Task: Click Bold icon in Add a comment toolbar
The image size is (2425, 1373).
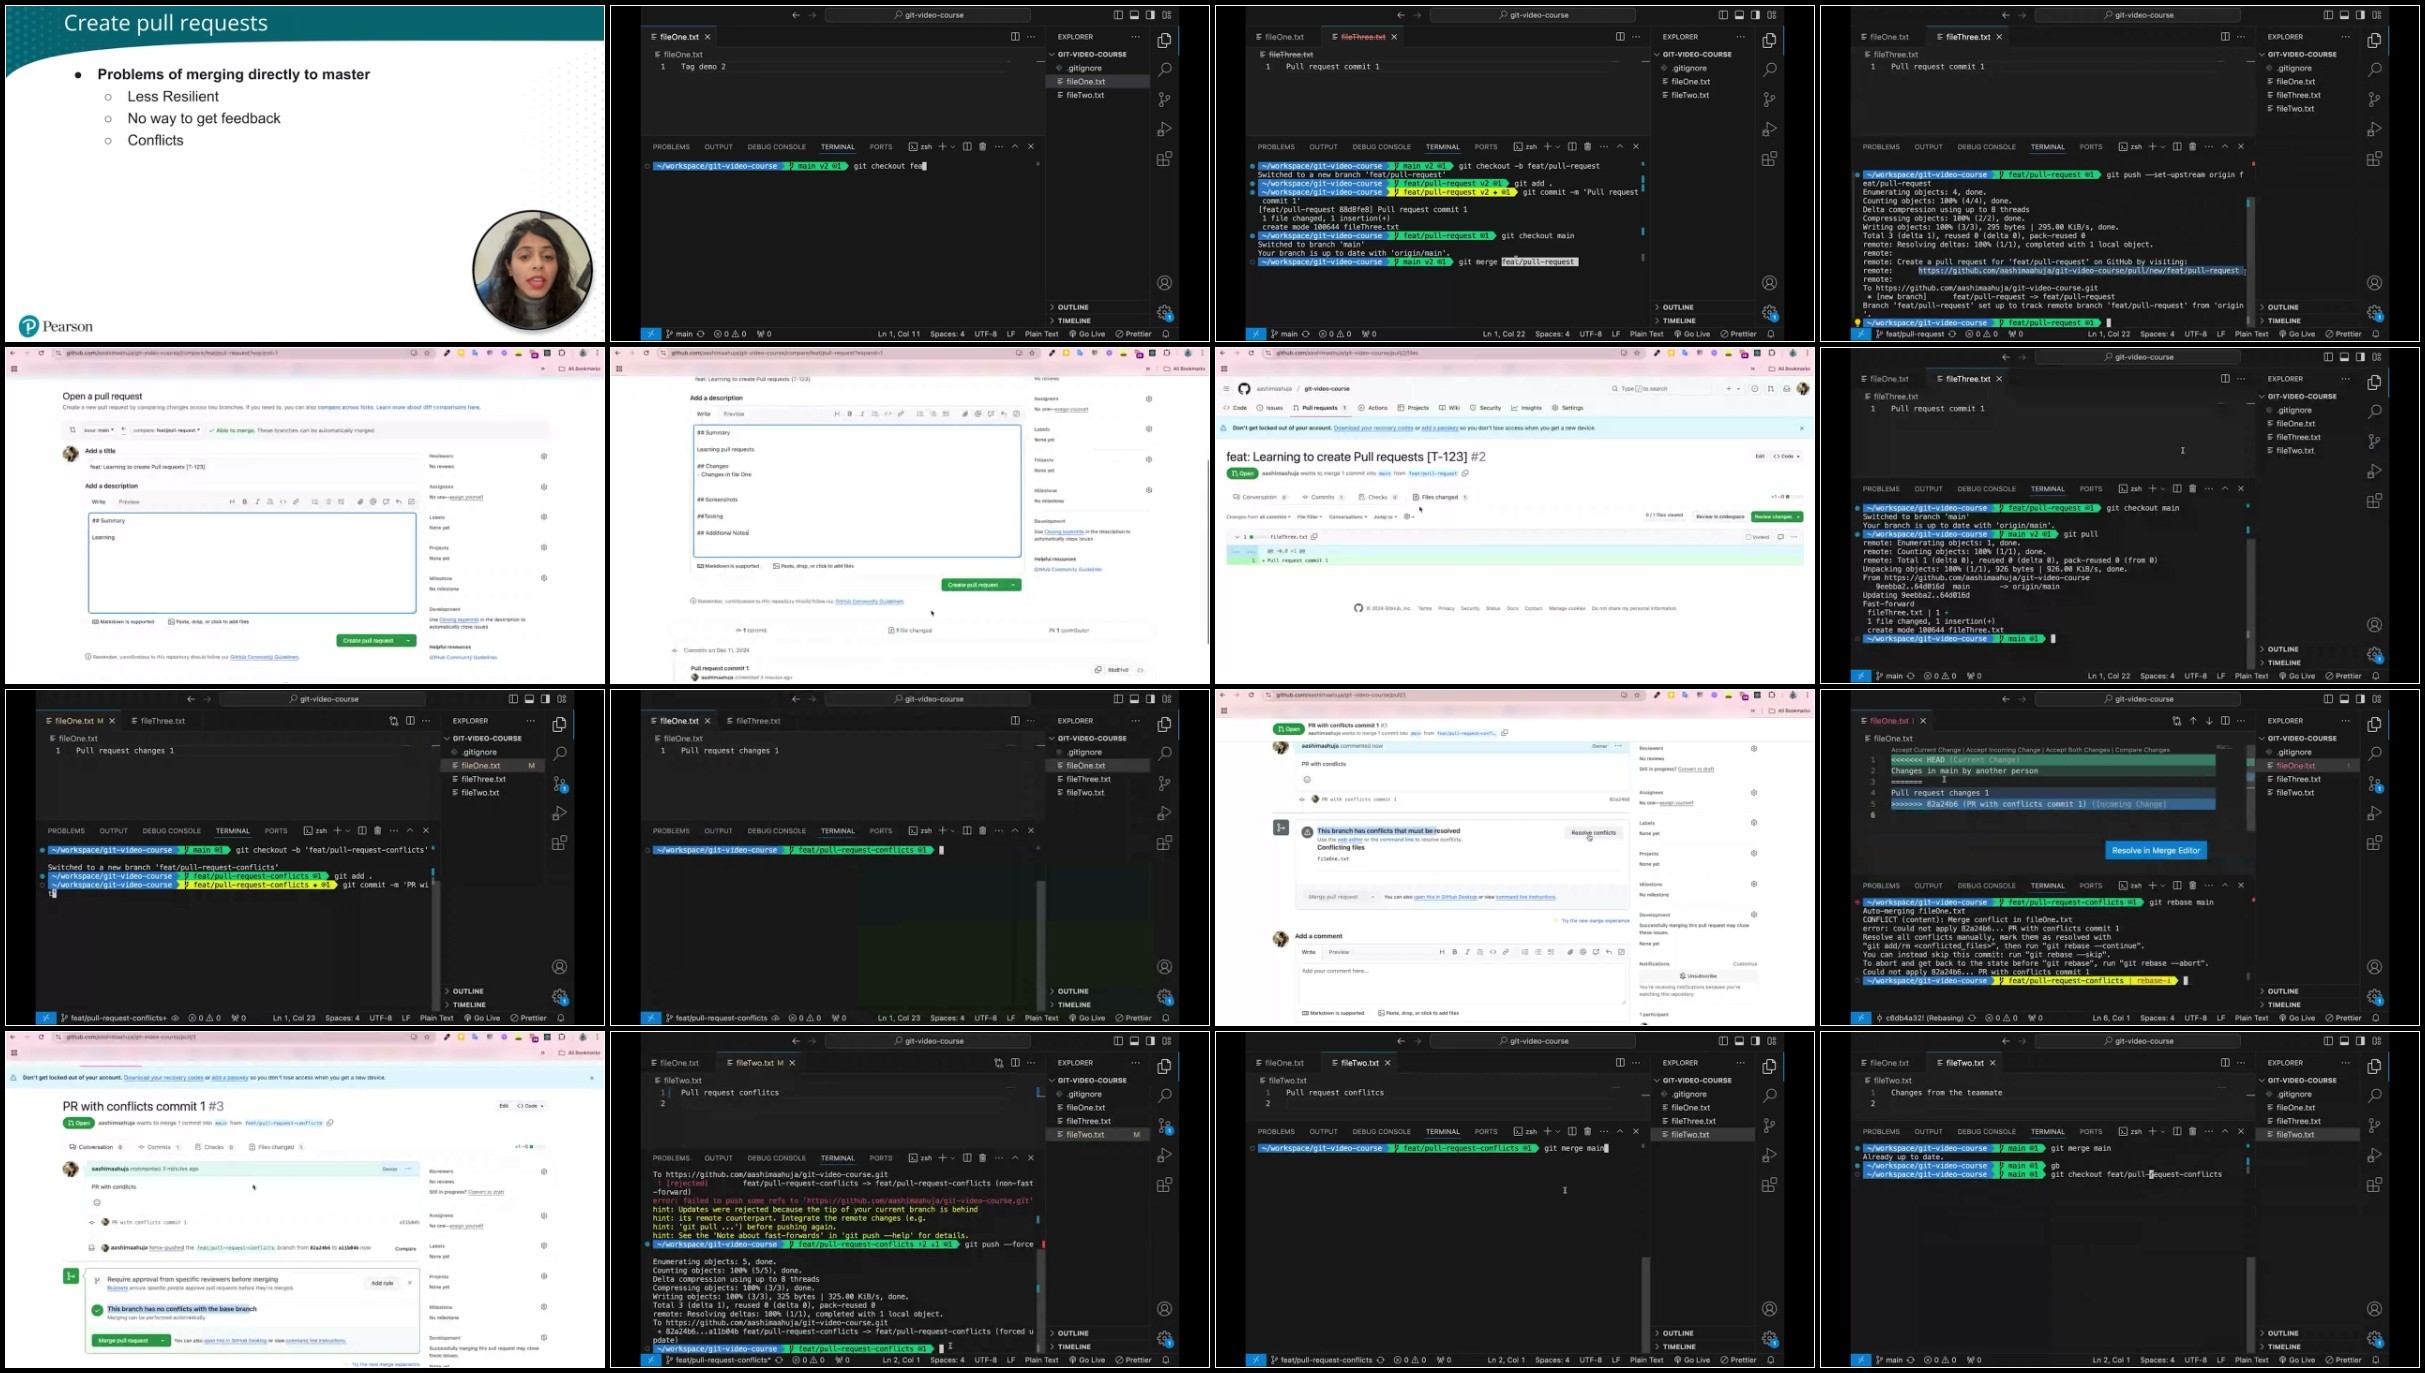Action: (x=1455, y=952)
